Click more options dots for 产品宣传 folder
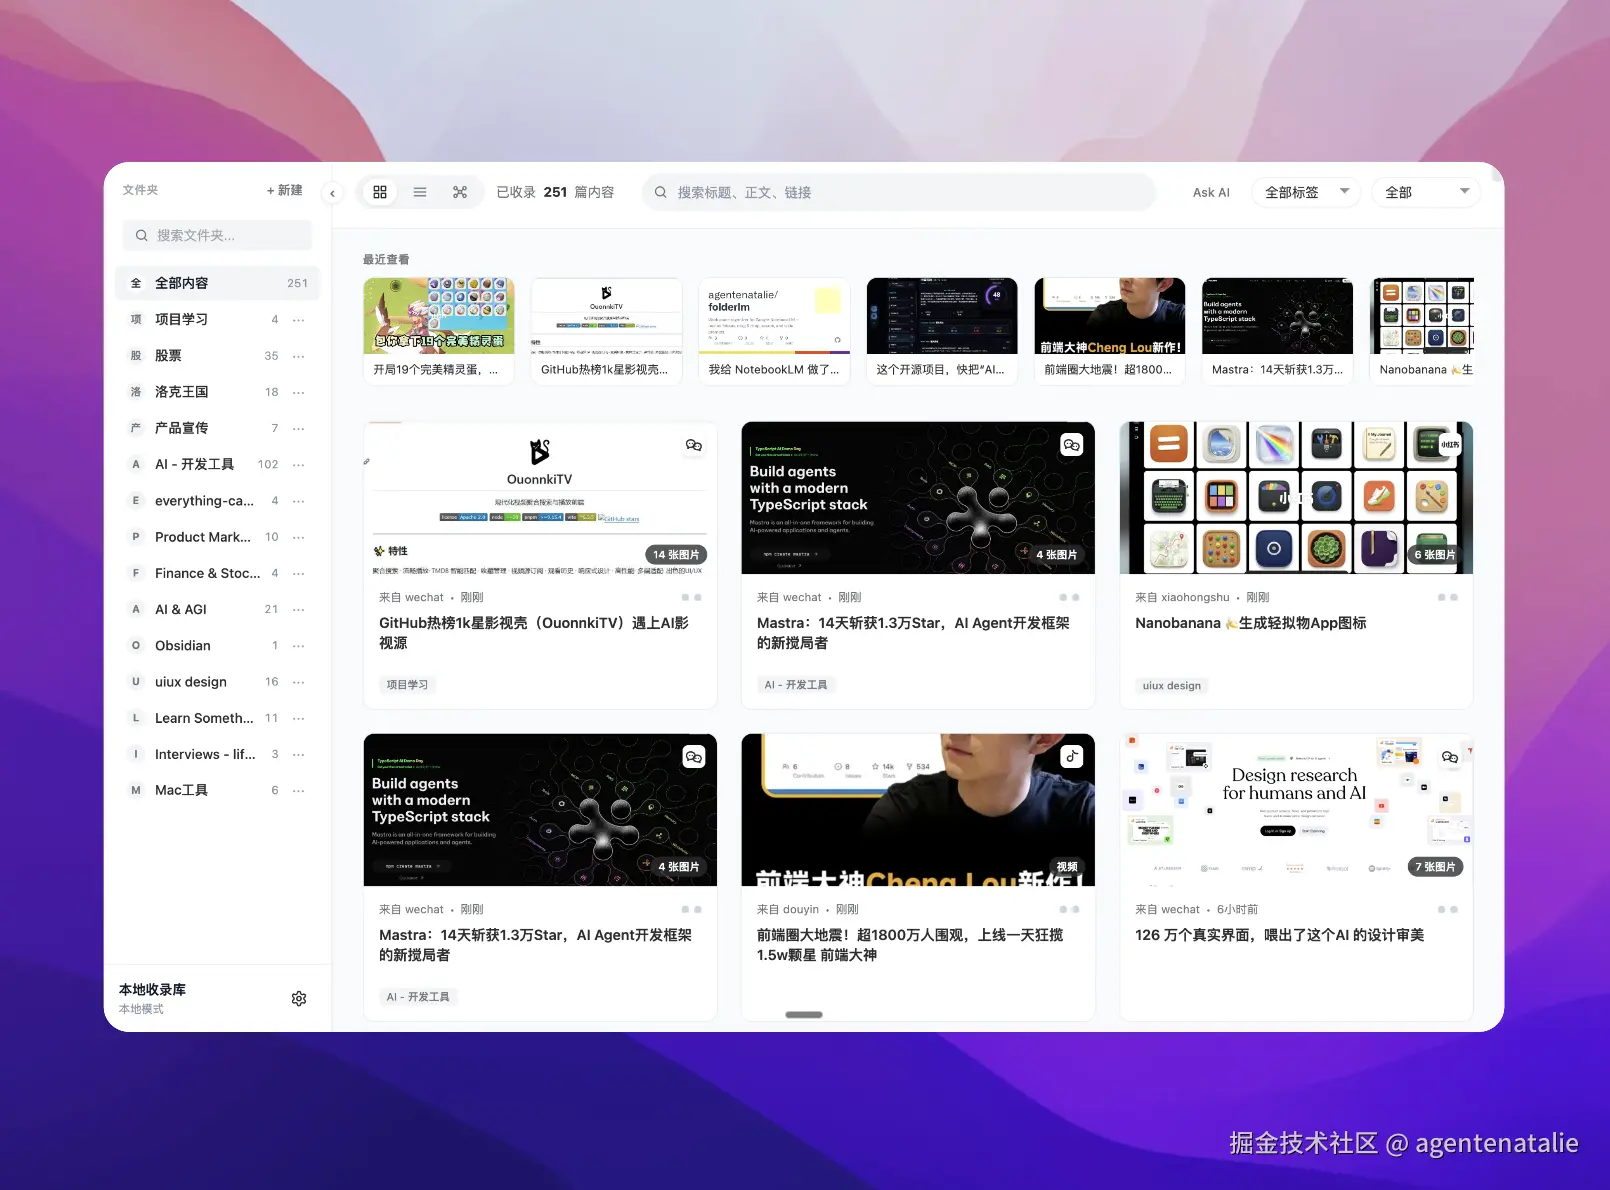The image size is (1610, 1190). [299, 428]
